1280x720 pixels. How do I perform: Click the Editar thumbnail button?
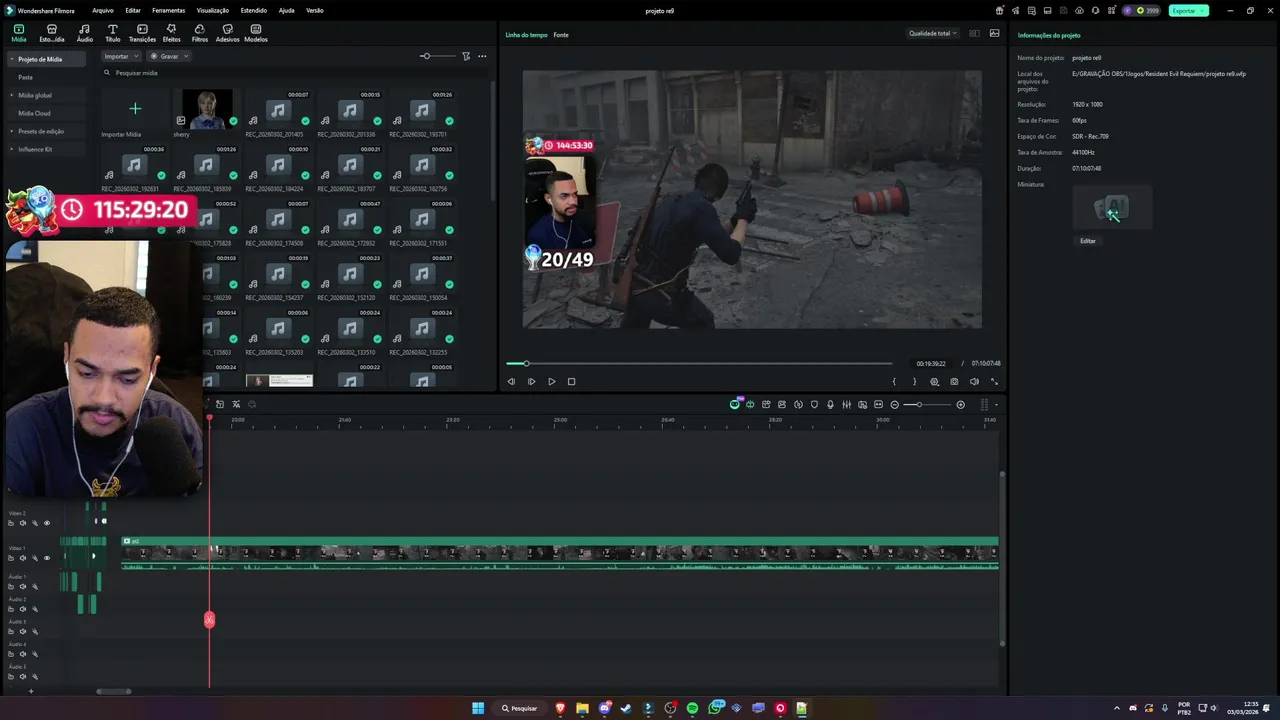pos(1087,241)
